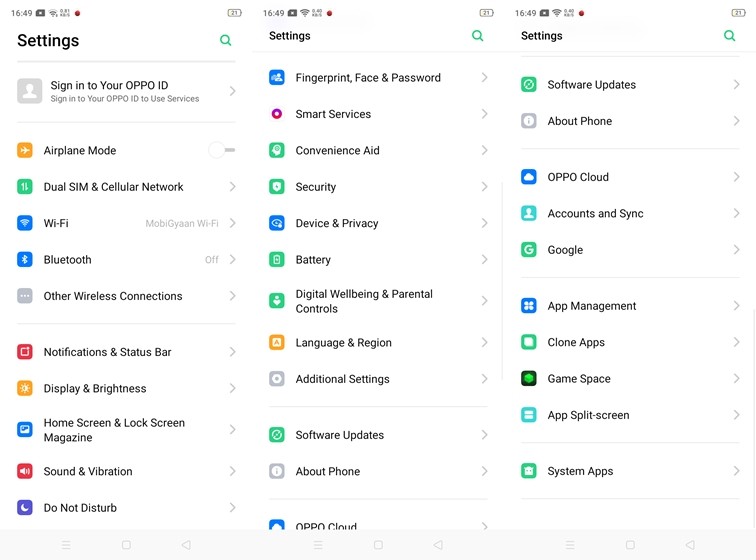Tap the System Apps icon
The width and height of the screenshot is (756, 560).
(x=529, y=470)
